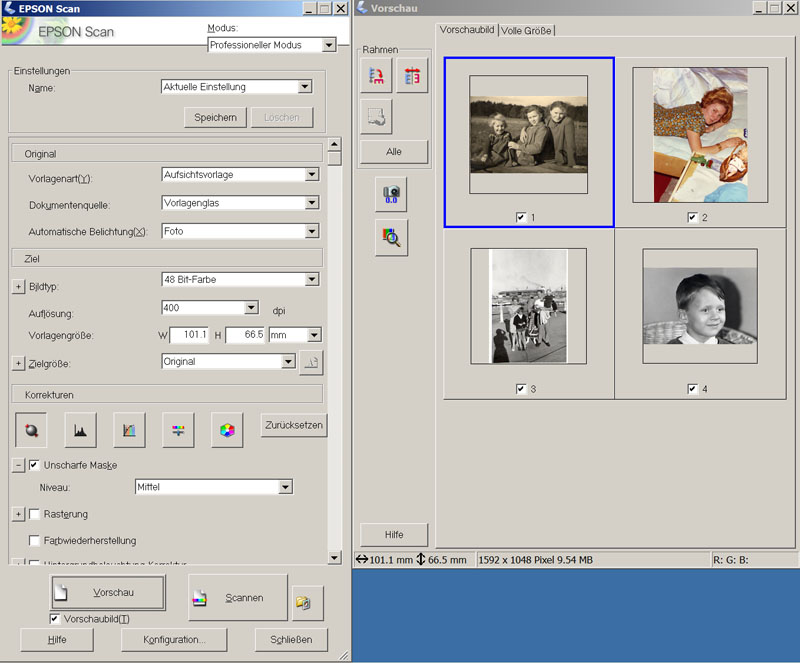Click the rotate frame icon under Rahmen
Image resolution: width=800 pixels, height=663 pixels.
(x=376, y=76)
